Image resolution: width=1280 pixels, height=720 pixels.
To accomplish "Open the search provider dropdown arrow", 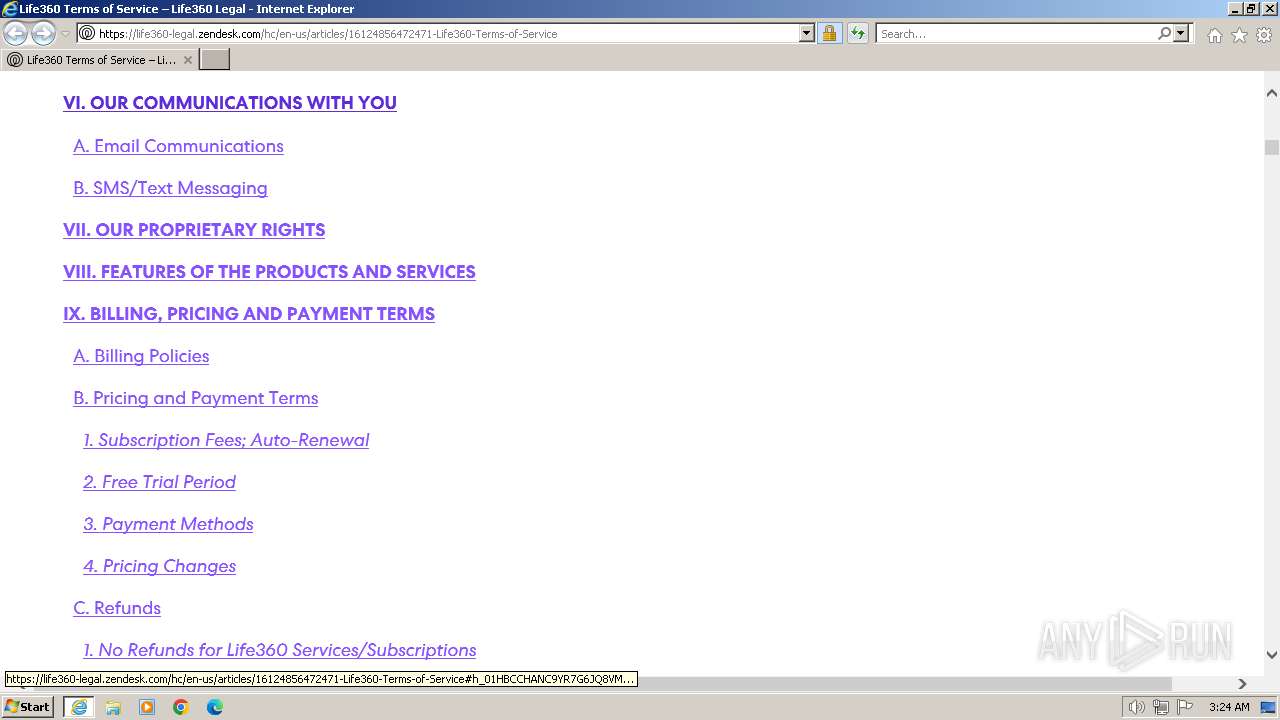I will point(1181,33).
